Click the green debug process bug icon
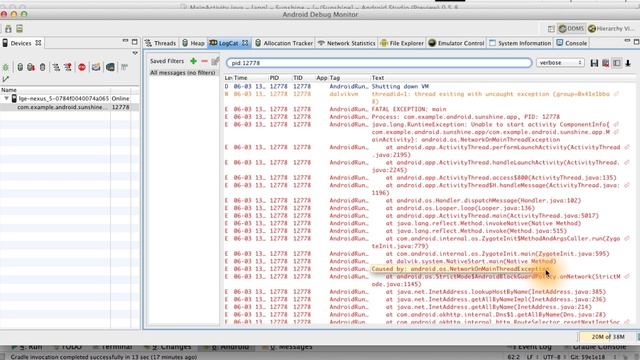640x360 pixels. (x=6, y=67)
